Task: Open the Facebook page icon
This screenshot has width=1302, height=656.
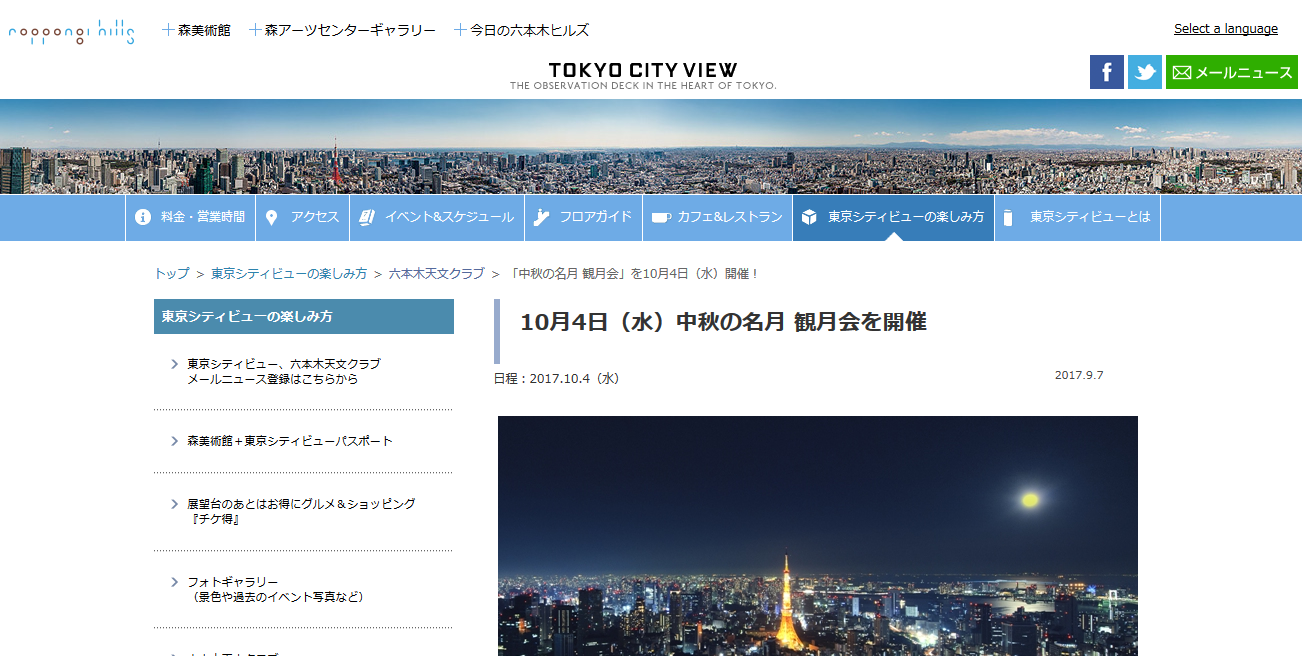Action: tap(1107, 72)
